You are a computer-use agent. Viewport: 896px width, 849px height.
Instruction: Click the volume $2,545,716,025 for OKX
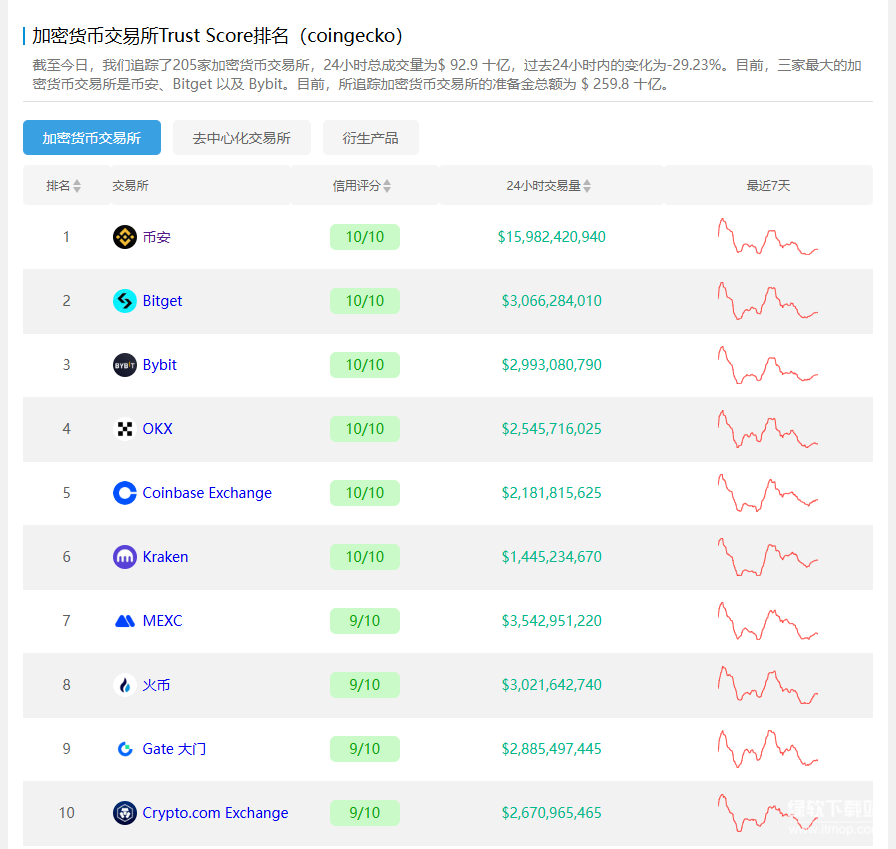pyautogui.click(x=551, y=429)
